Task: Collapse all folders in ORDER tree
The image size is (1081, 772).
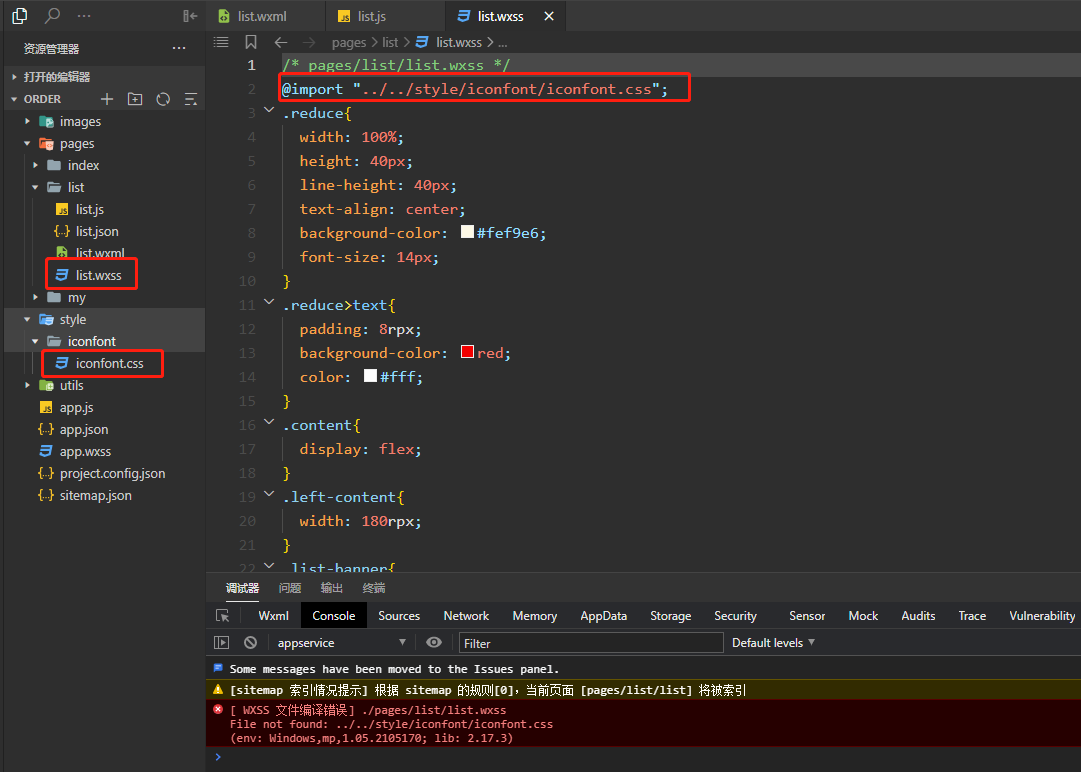Action: pyautogui.click(x=191, y=99)
